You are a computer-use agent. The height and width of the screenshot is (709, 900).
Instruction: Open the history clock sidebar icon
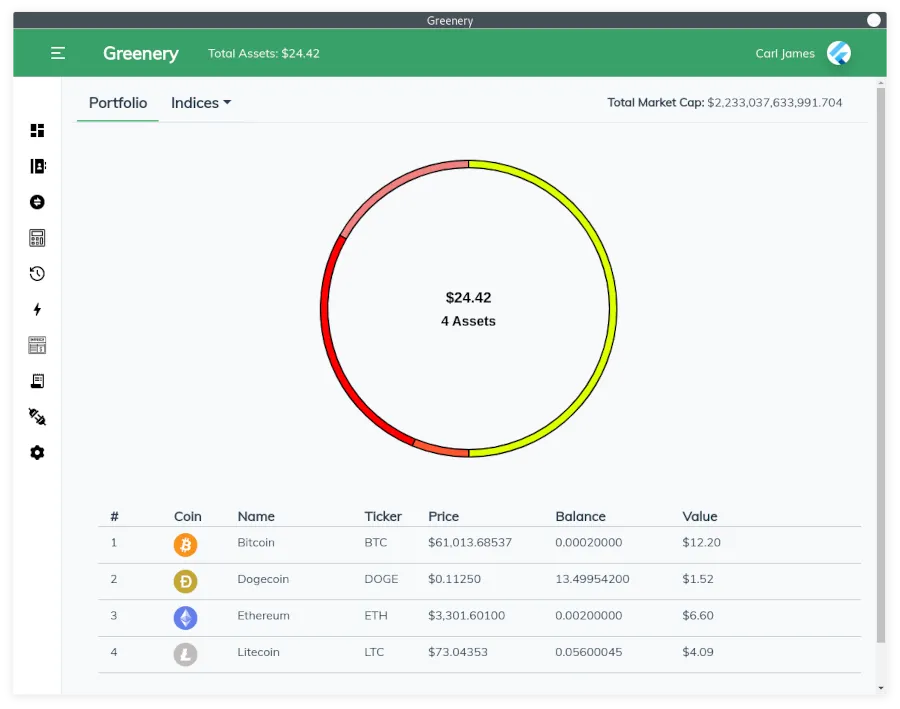[x=37, y=274]
